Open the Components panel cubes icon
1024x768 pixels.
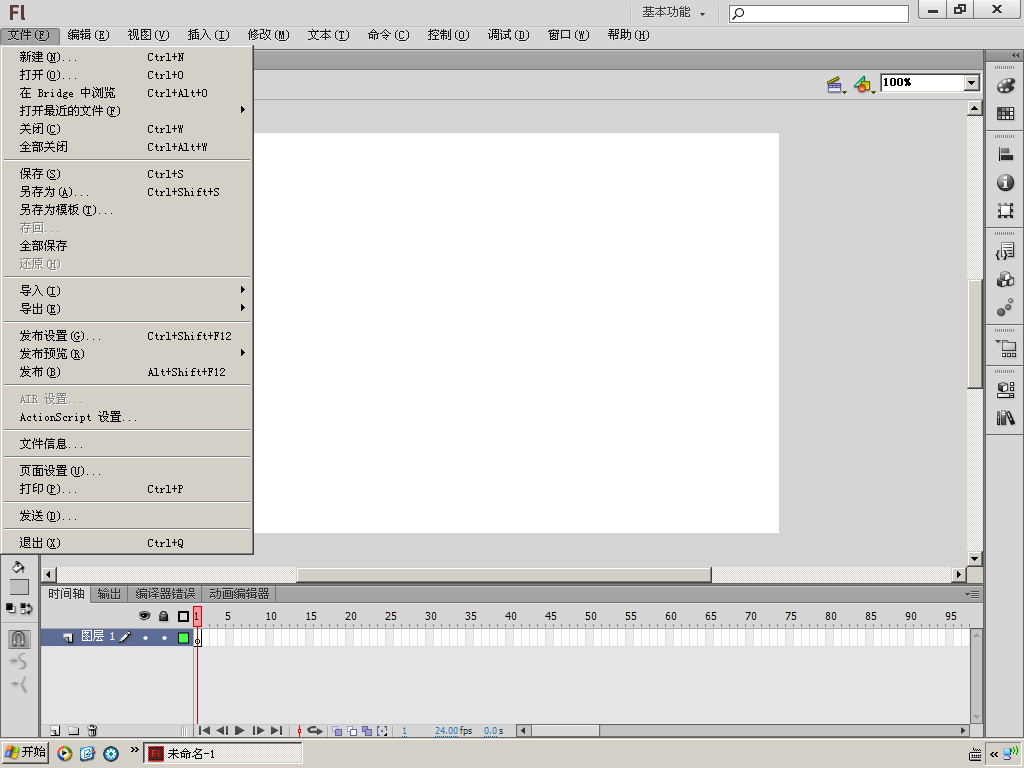[x=1006, y=280]
